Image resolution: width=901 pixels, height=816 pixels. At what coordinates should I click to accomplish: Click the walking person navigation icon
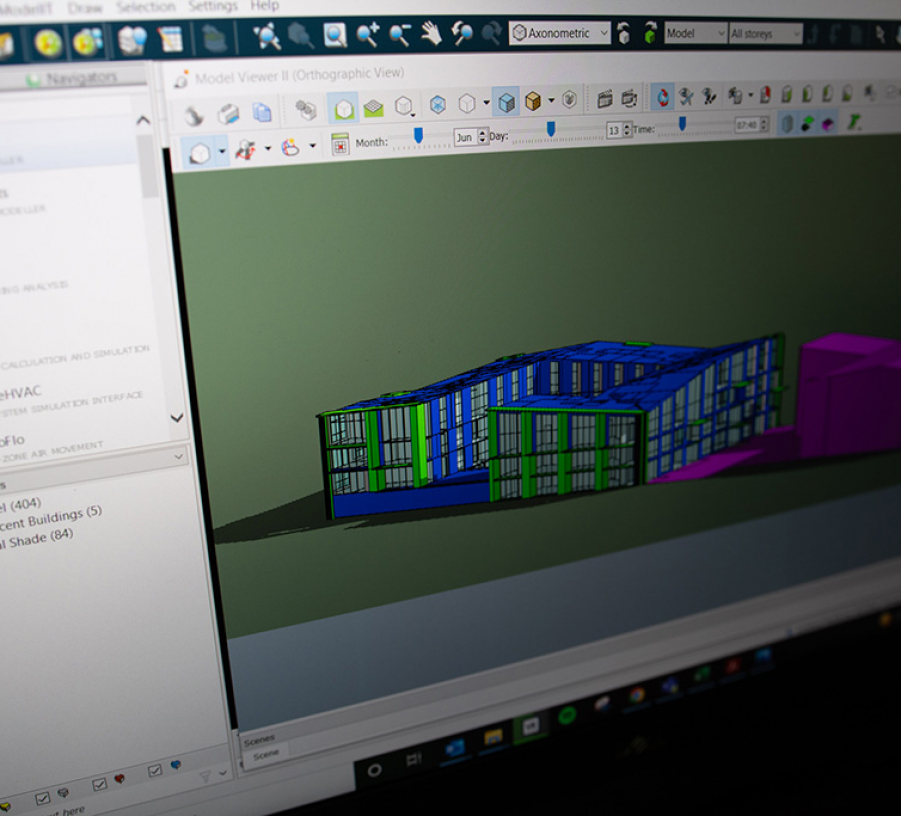(710, 95)
